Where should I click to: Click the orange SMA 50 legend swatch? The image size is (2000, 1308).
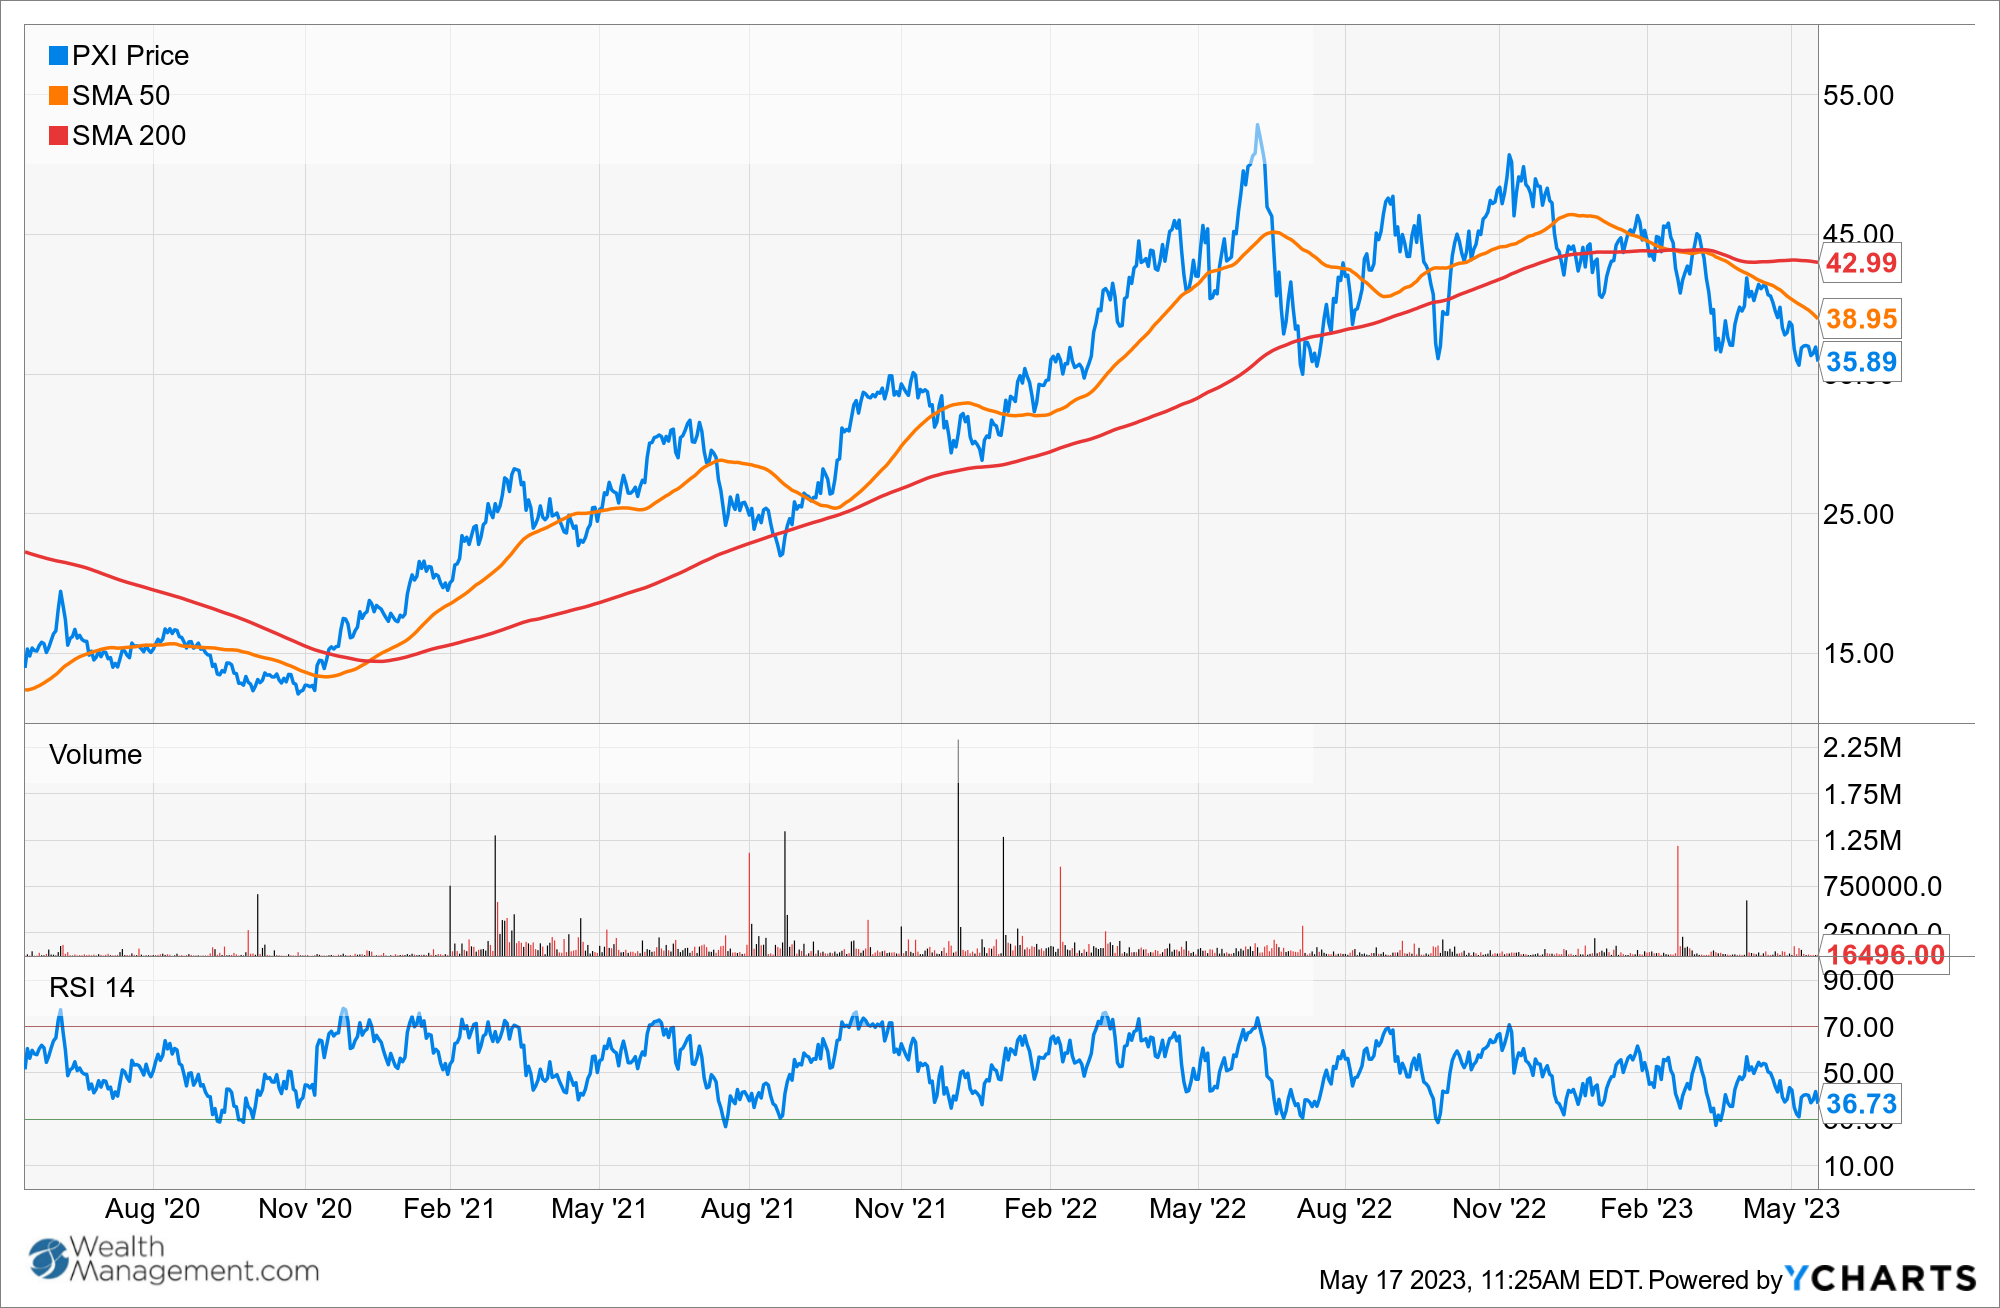click(58, 96)
